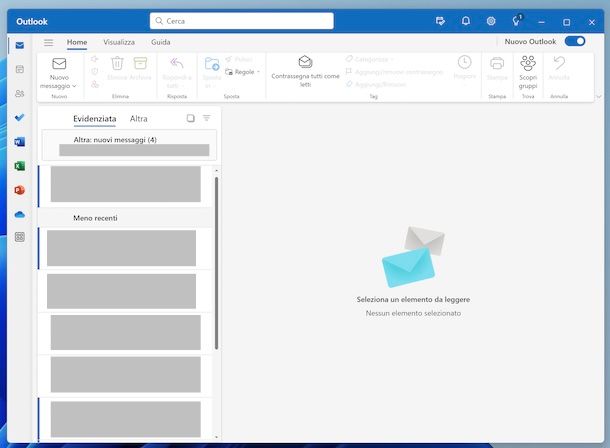Click Contrassegna tutti come letti
610x448 pixels.
(x=305, y=72)
